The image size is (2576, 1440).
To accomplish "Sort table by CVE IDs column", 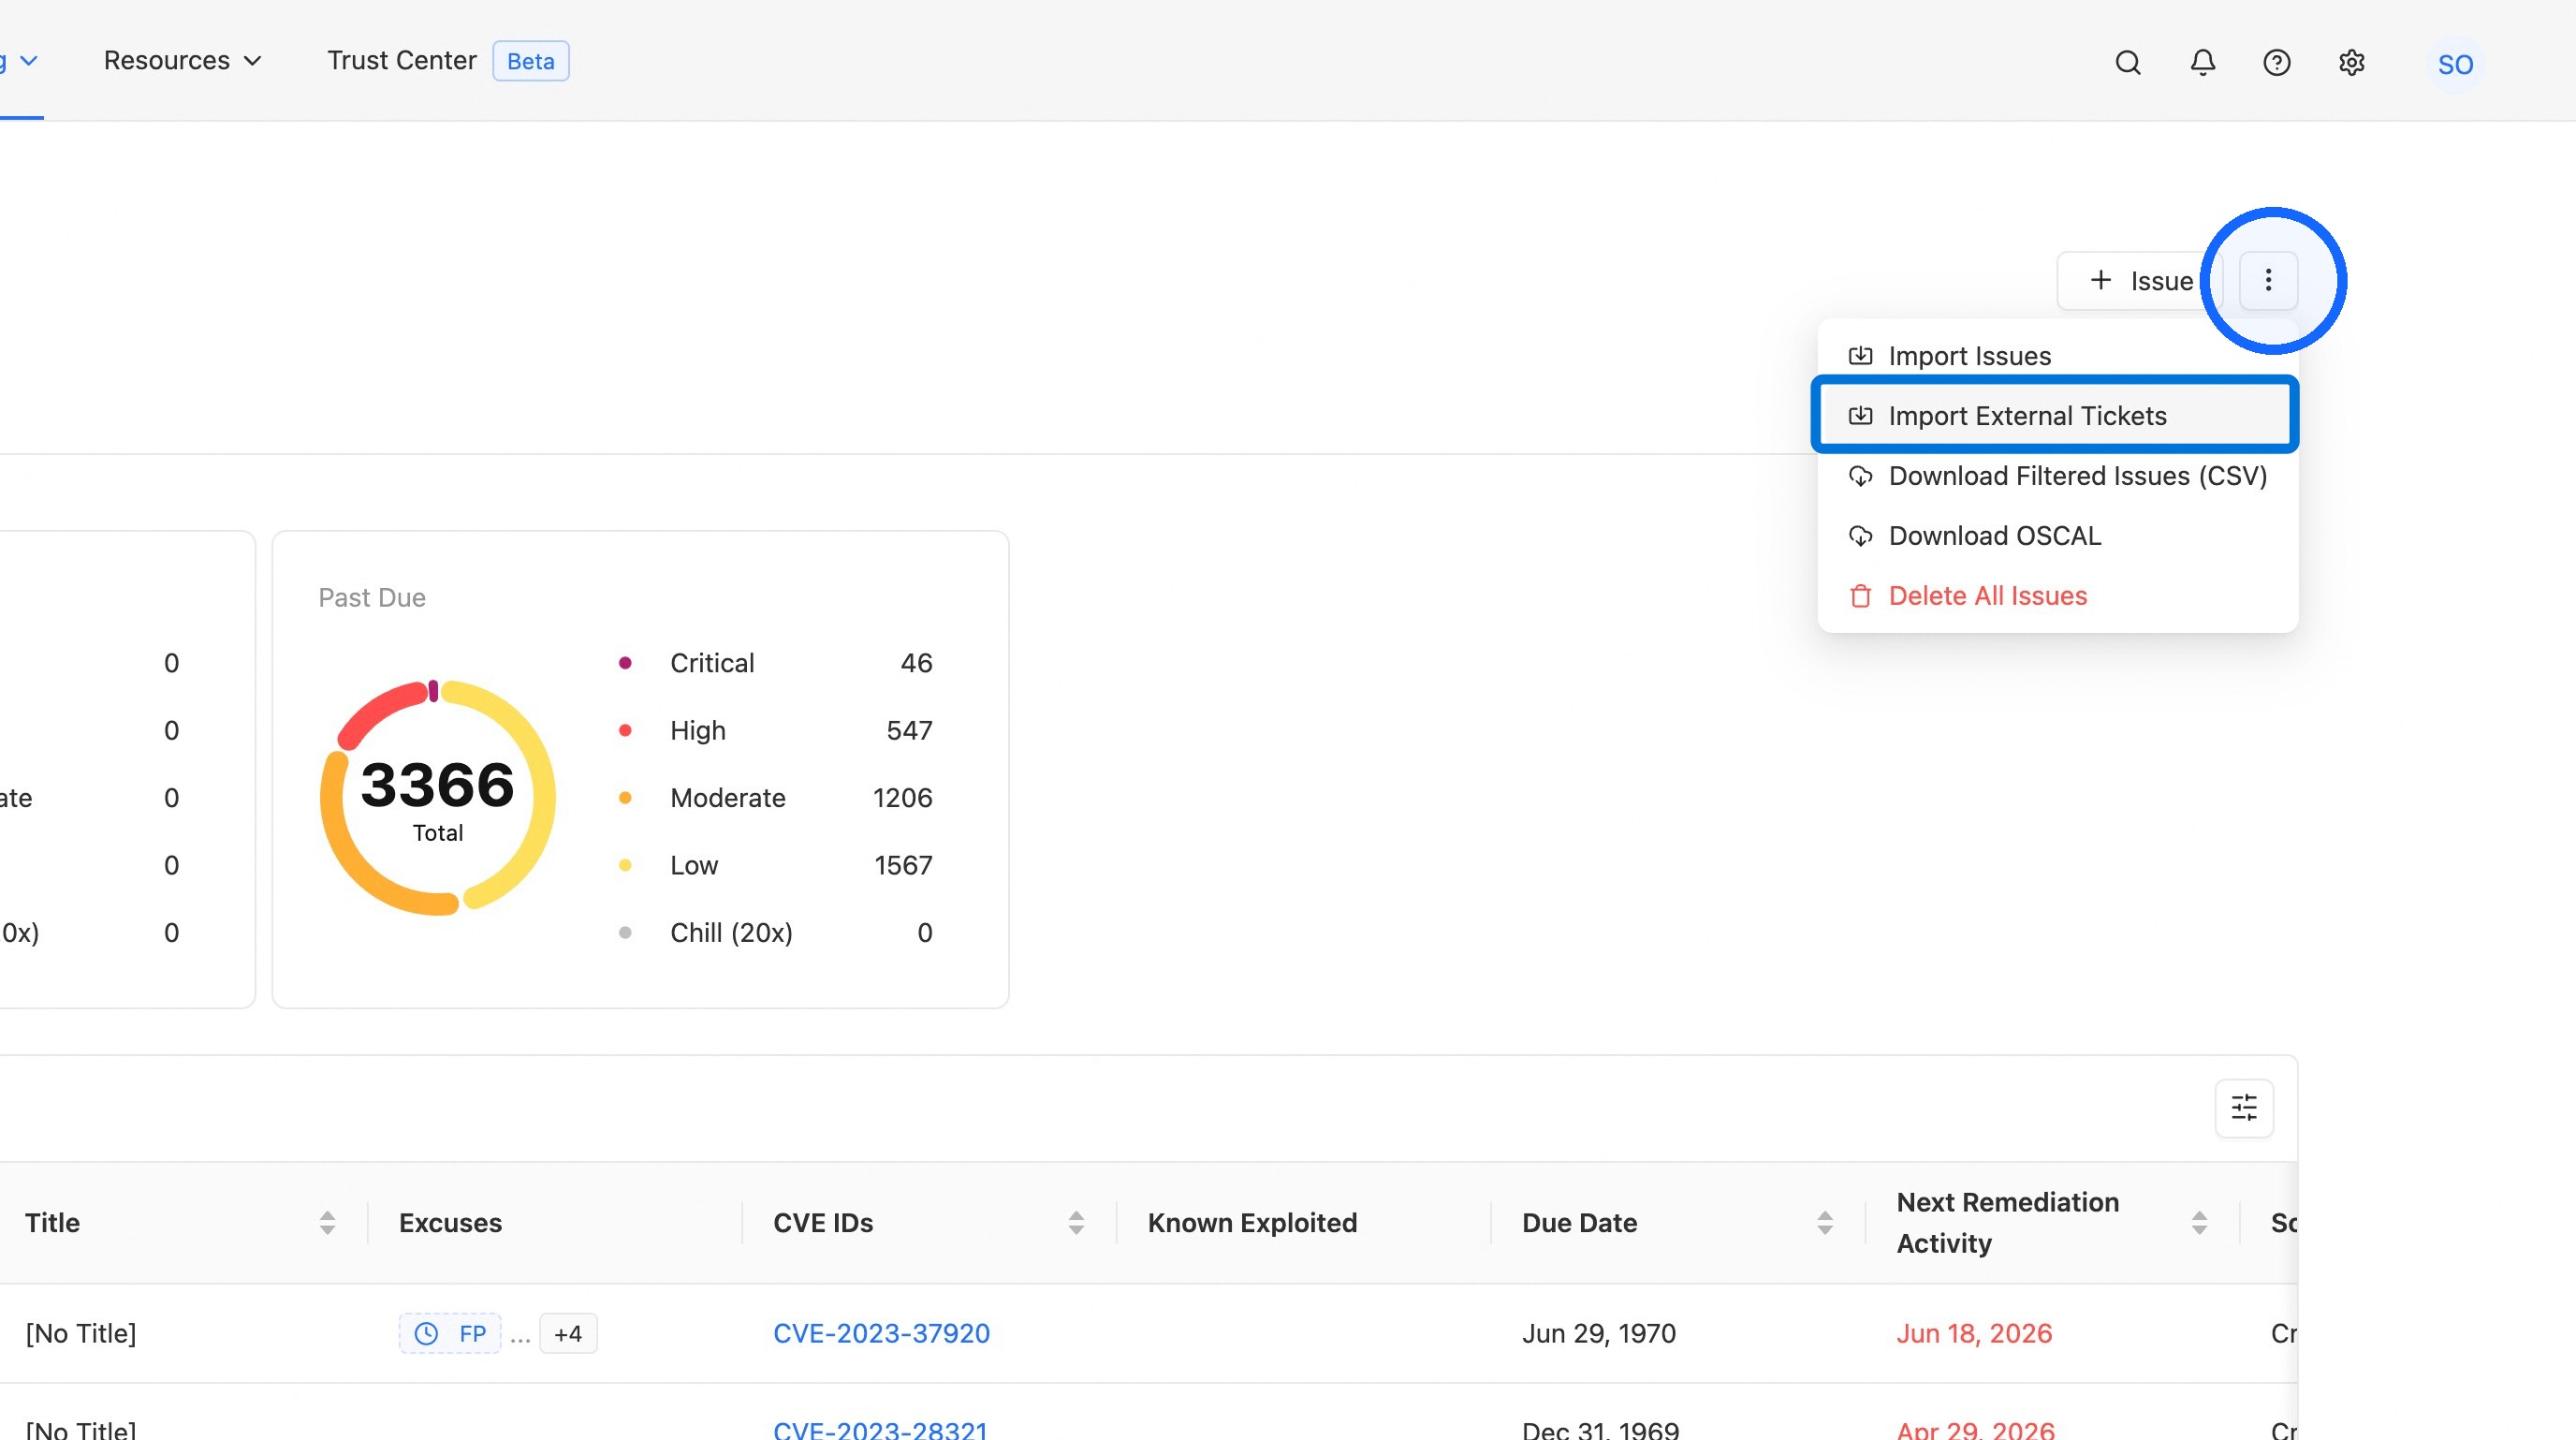I will (x=1076, y=1223).
